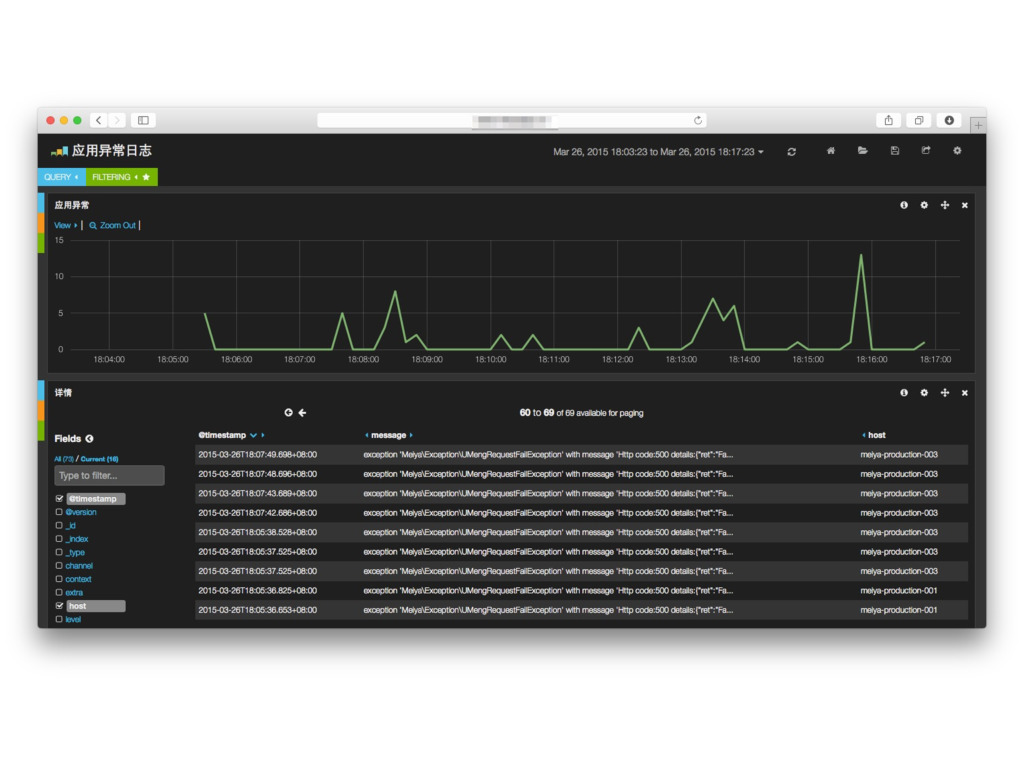Check the _index field checkbox

(x=59, y=539)
